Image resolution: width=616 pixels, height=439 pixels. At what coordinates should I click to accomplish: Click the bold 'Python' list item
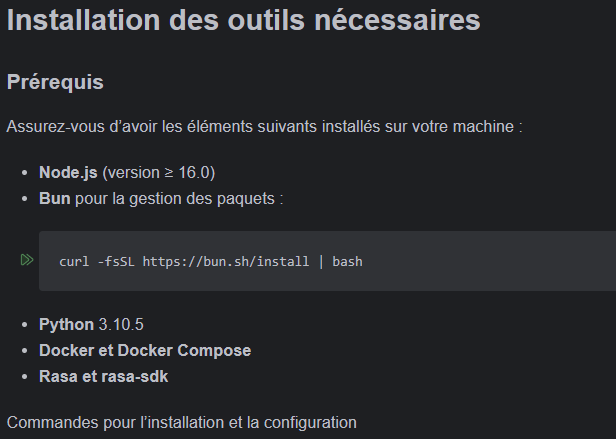[66, 325]
